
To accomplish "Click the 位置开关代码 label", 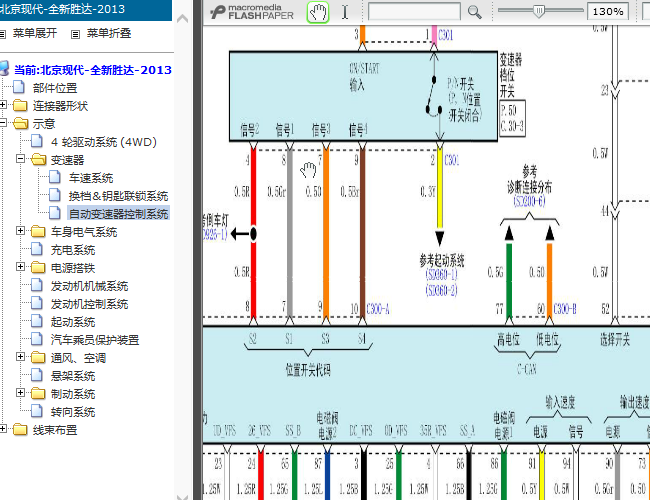I will click(308, 370).
